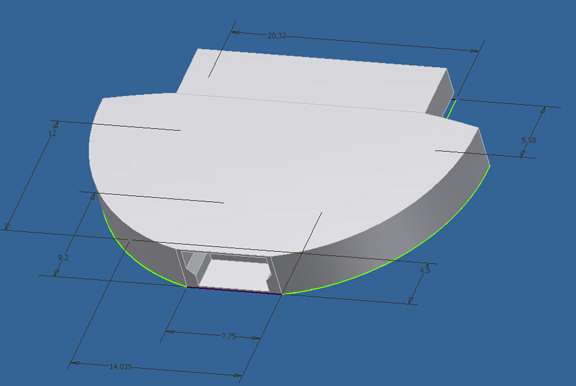Select the flat right side face of body
Viewport: 576px width, 386px height.
tap(483, 147)
